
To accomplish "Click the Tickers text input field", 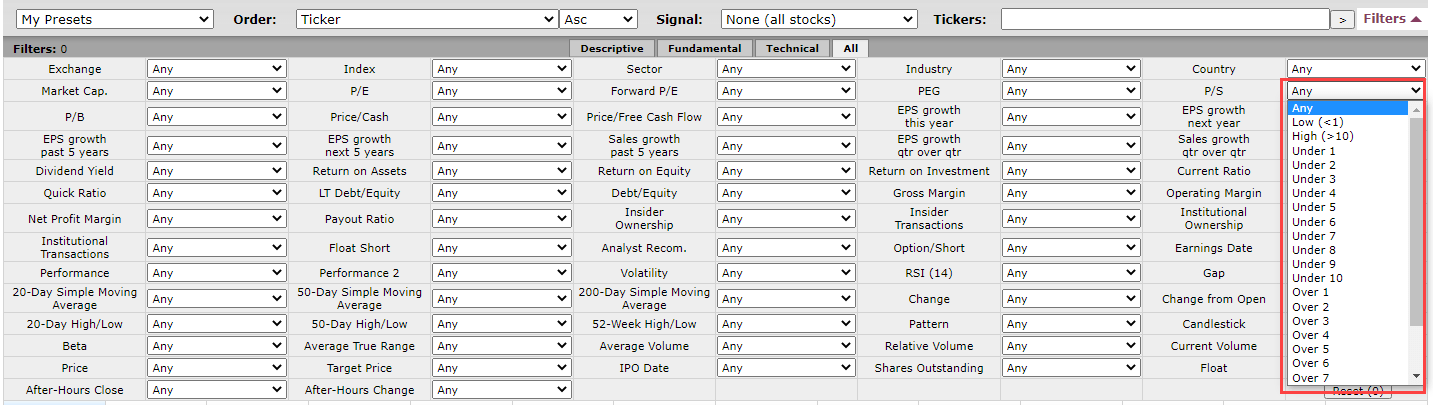I will pyautogui.click(x=1165, y=19).
